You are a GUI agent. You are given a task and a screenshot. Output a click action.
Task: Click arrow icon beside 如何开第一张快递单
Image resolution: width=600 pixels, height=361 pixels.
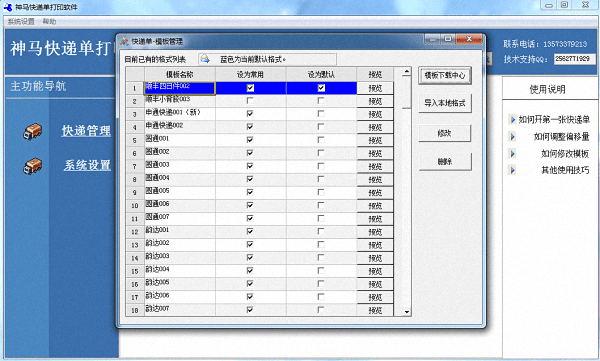(512, 119)
